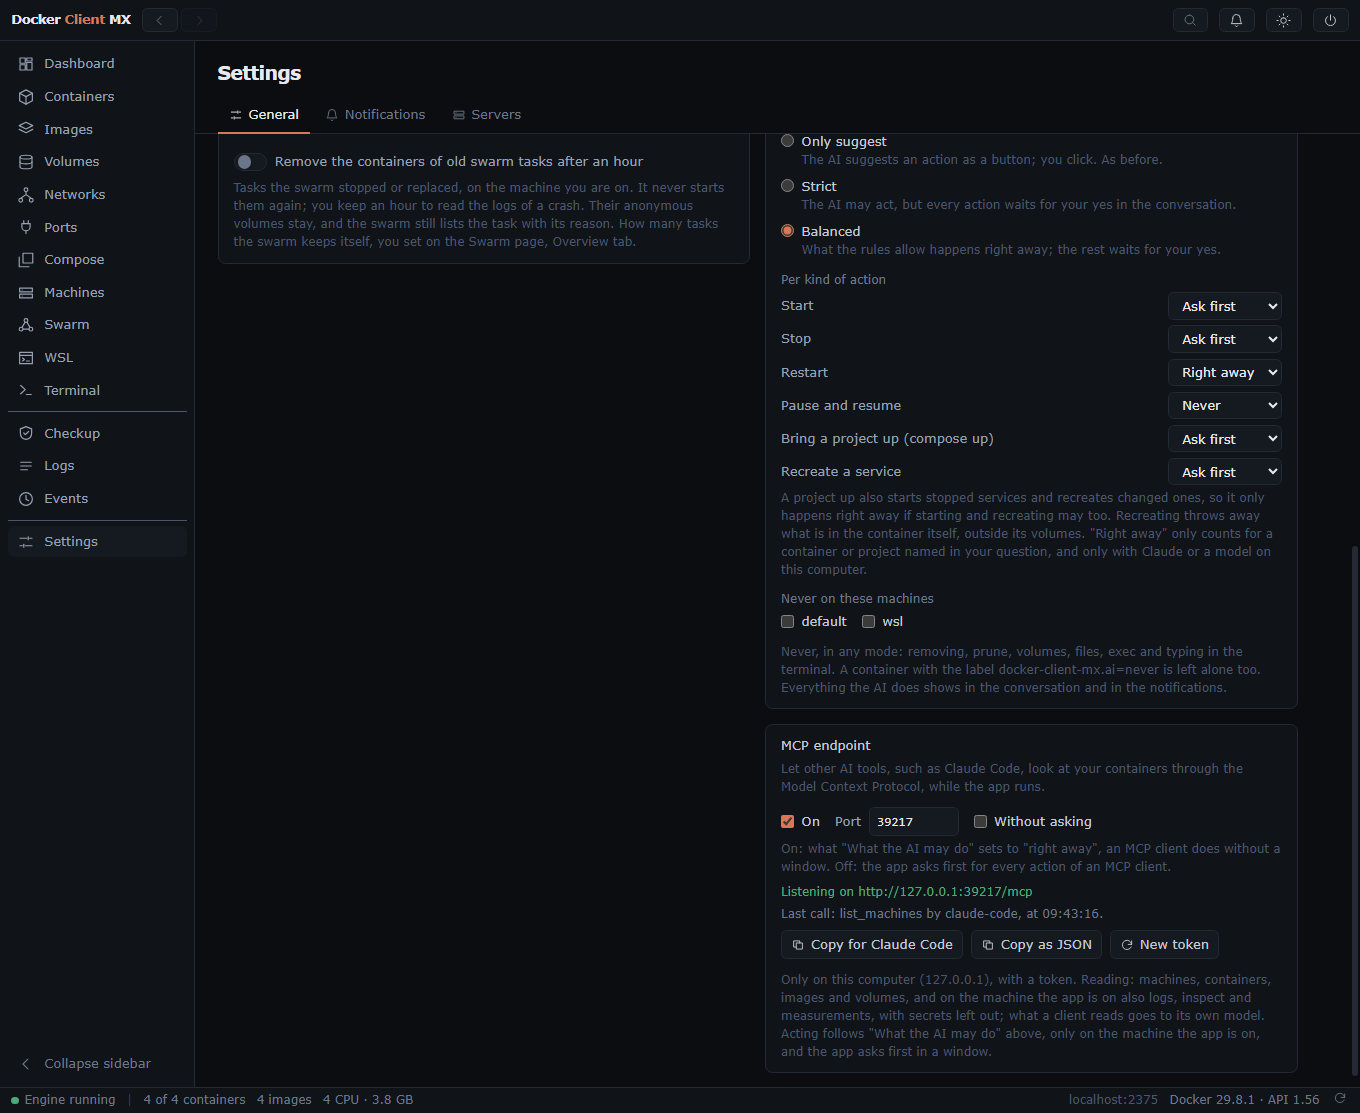Viewport: 1360px width, 1113px height.
Task: Select the Strict radio option
Action: [788, 186]
